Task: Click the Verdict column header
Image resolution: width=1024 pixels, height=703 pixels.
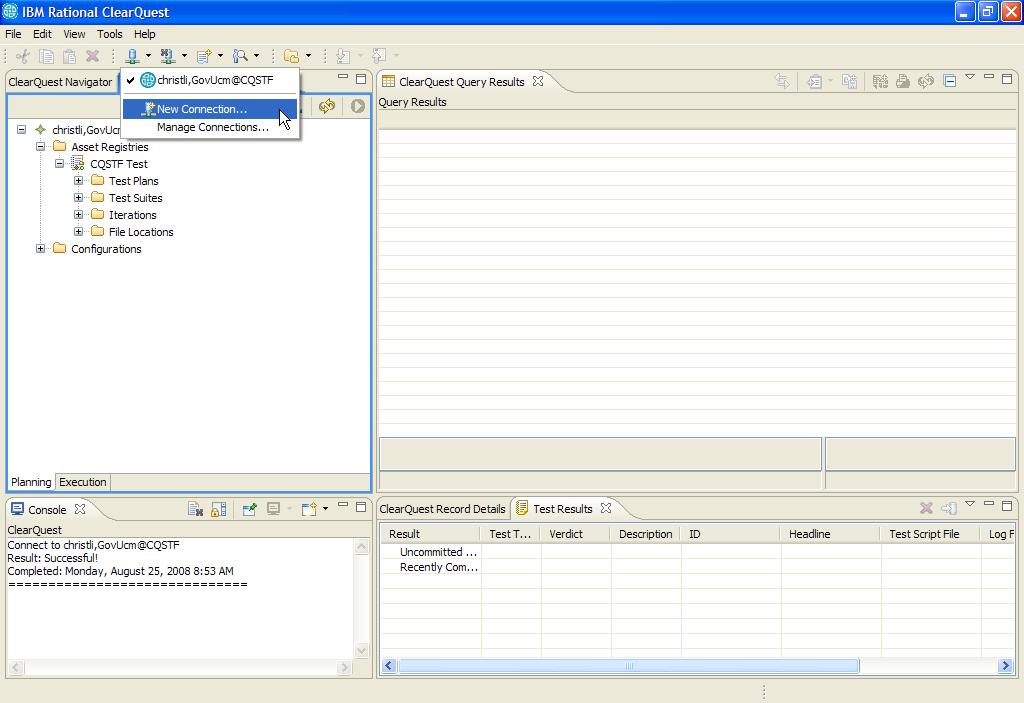Action: [x=566, y=534]
